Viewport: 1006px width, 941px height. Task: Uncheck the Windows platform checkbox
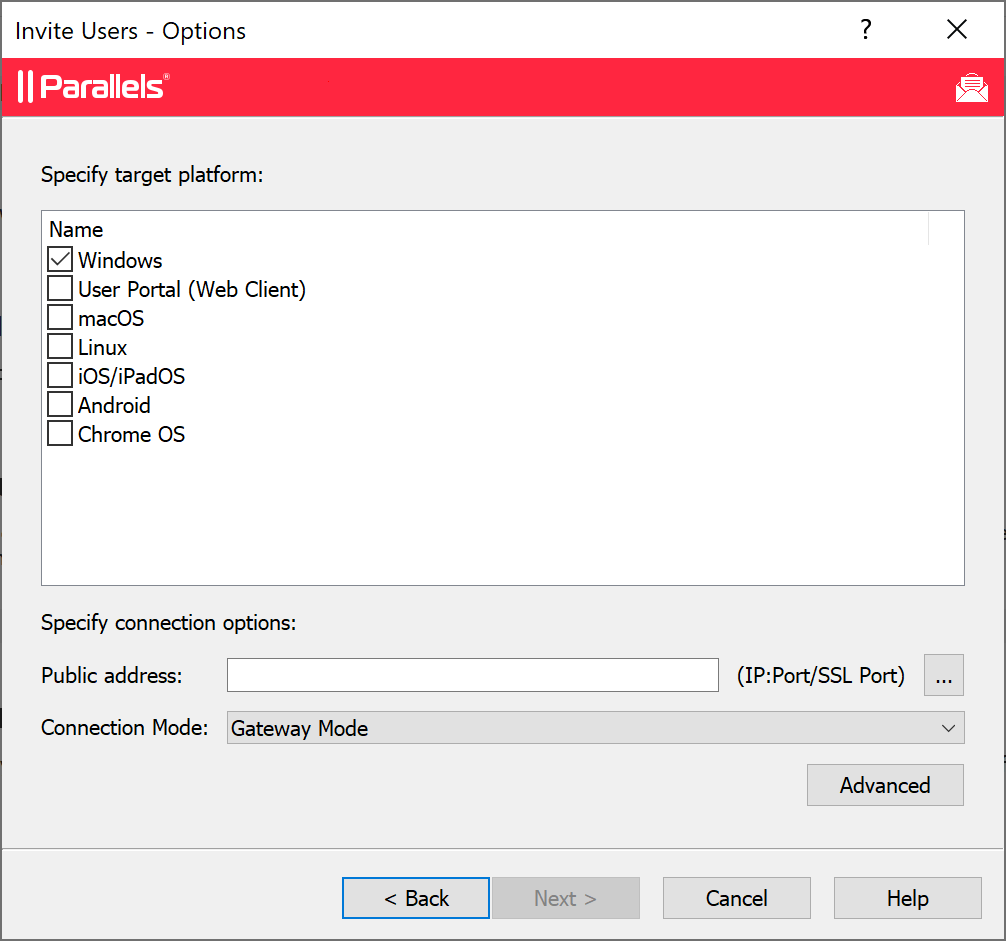(60, 260)
